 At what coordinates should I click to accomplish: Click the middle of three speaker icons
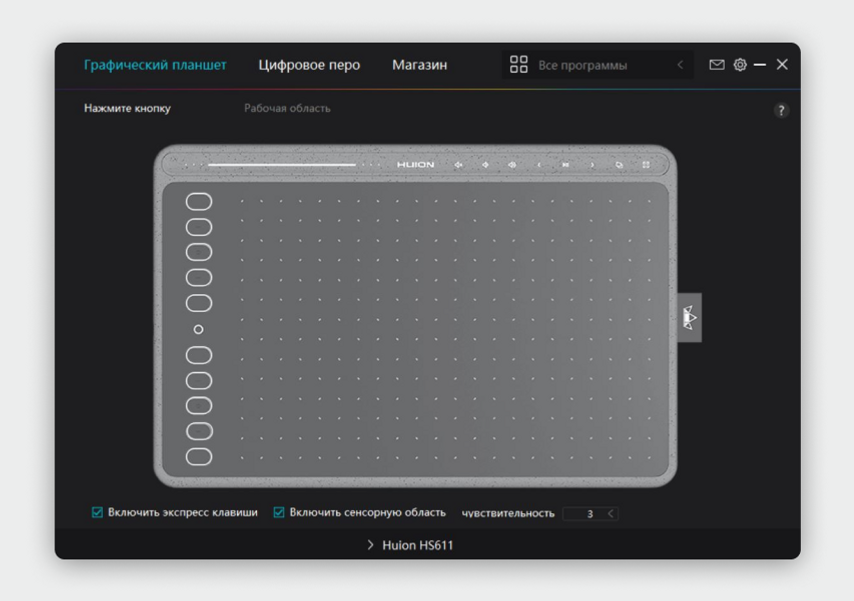point(485,165)
